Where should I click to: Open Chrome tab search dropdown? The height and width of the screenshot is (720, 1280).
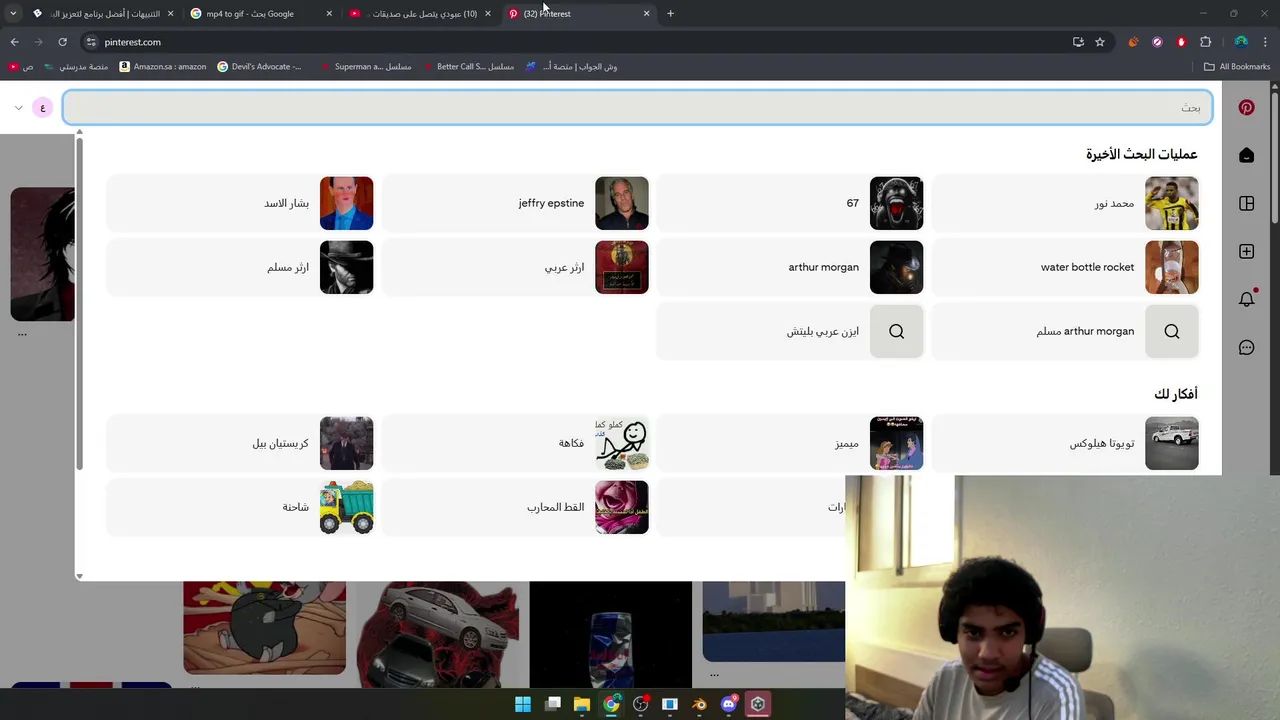pyautogui.click(x=13, y=13)
